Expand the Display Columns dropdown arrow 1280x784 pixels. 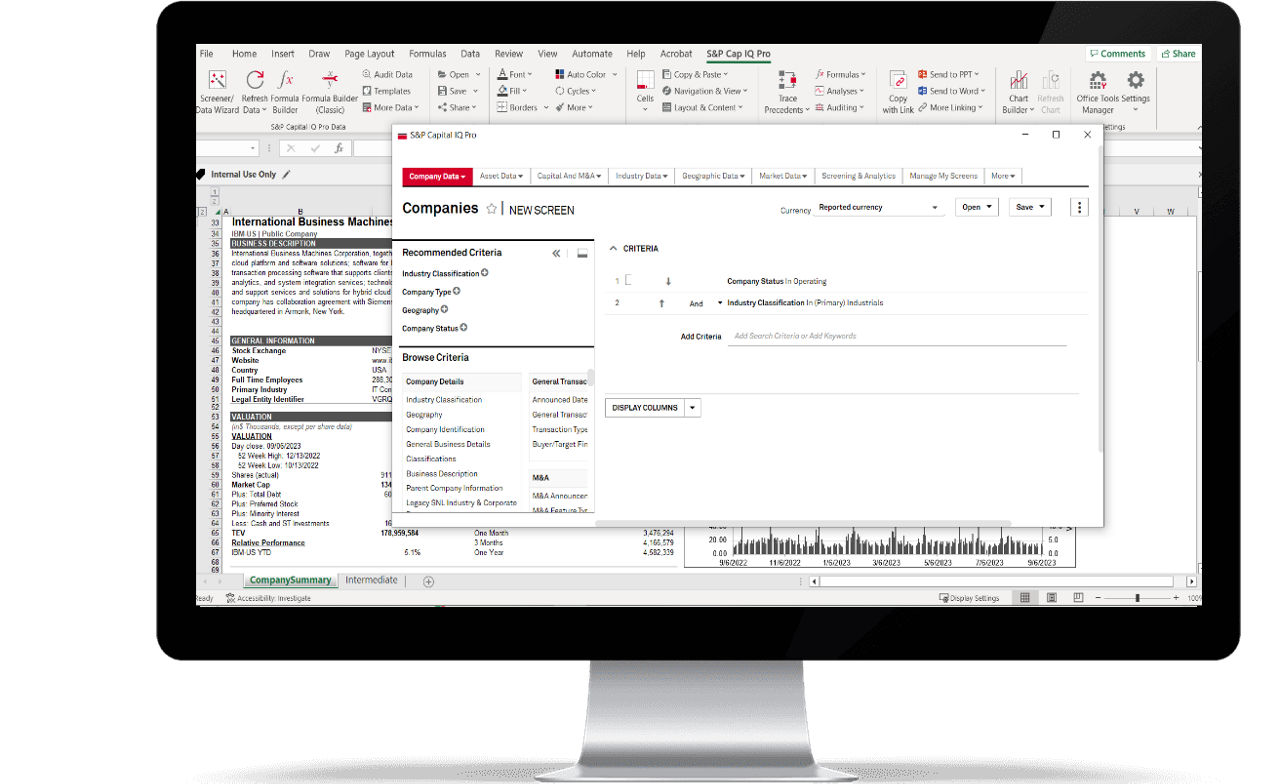(x=692, y=408)
